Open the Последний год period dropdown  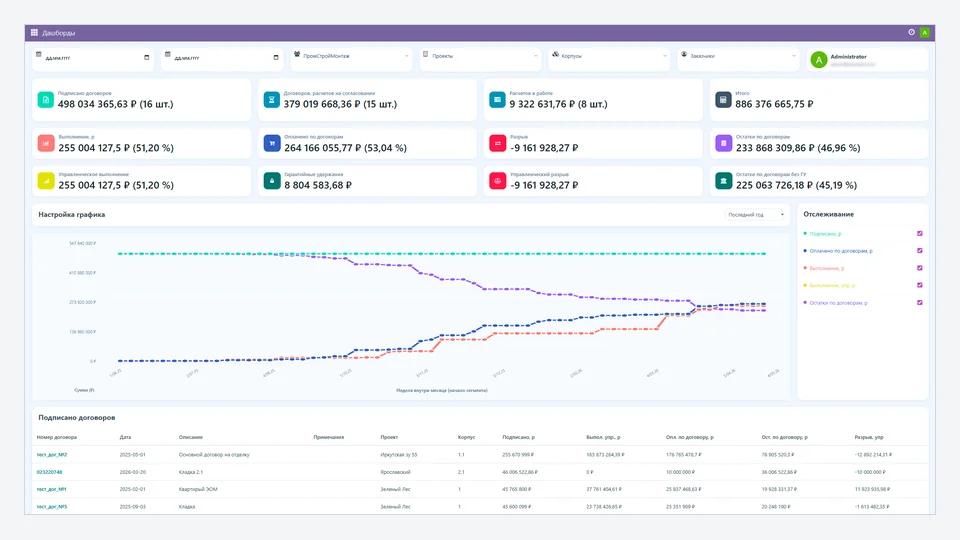[x=756, y=214]
